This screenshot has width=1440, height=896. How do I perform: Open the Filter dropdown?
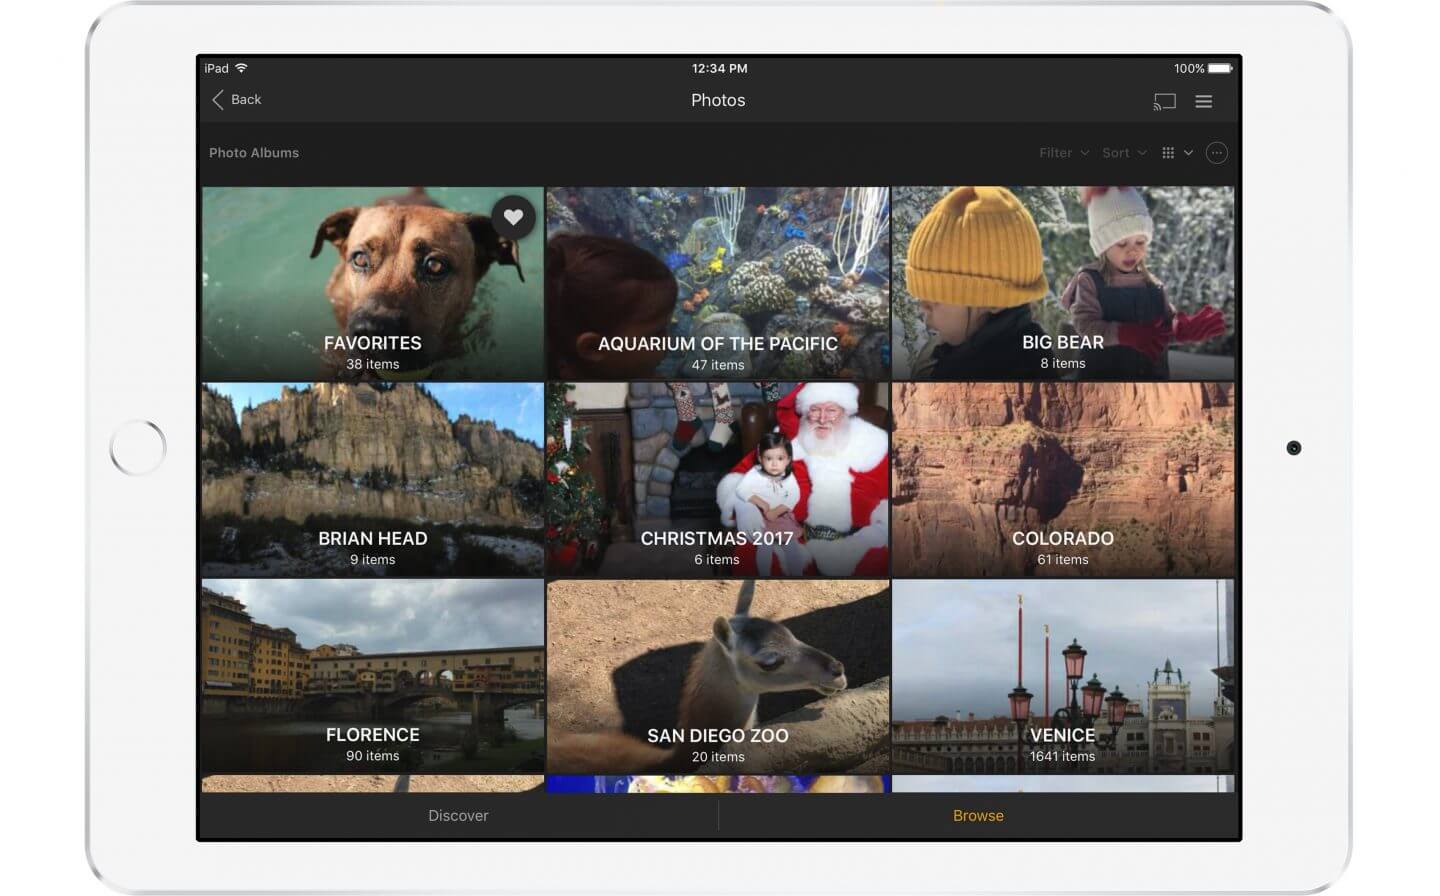click(x=1063, y=153)
